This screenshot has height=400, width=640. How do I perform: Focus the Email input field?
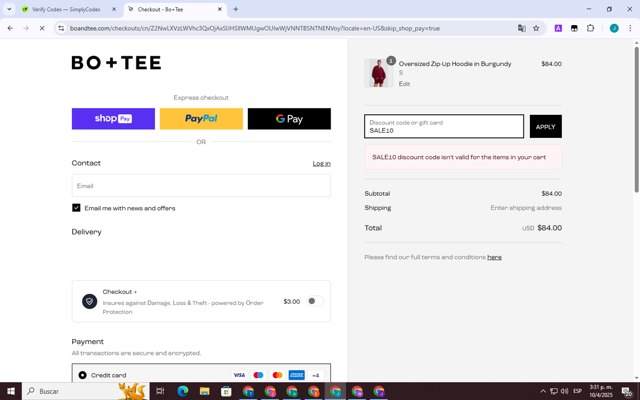pyautogui.click(x=201, y=186)
